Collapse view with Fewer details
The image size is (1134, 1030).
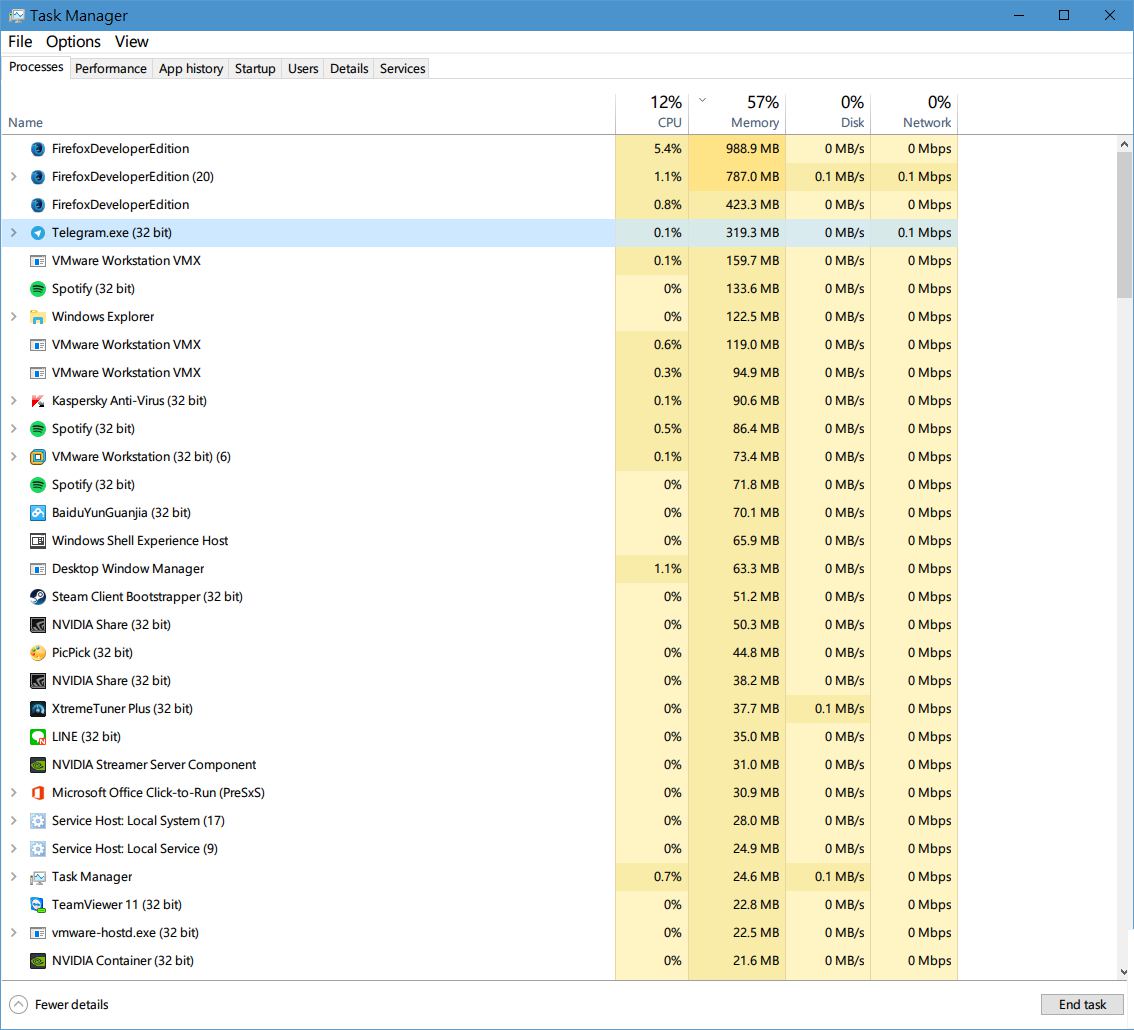(59, 1005)
